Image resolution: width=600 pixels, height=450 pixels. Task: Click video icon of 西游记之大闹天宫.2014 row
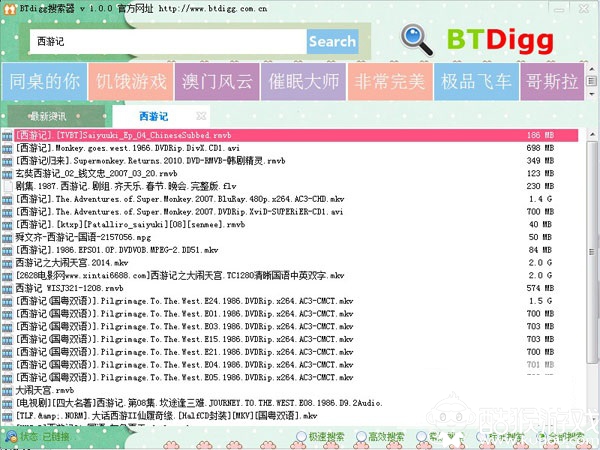click(7, 263)
